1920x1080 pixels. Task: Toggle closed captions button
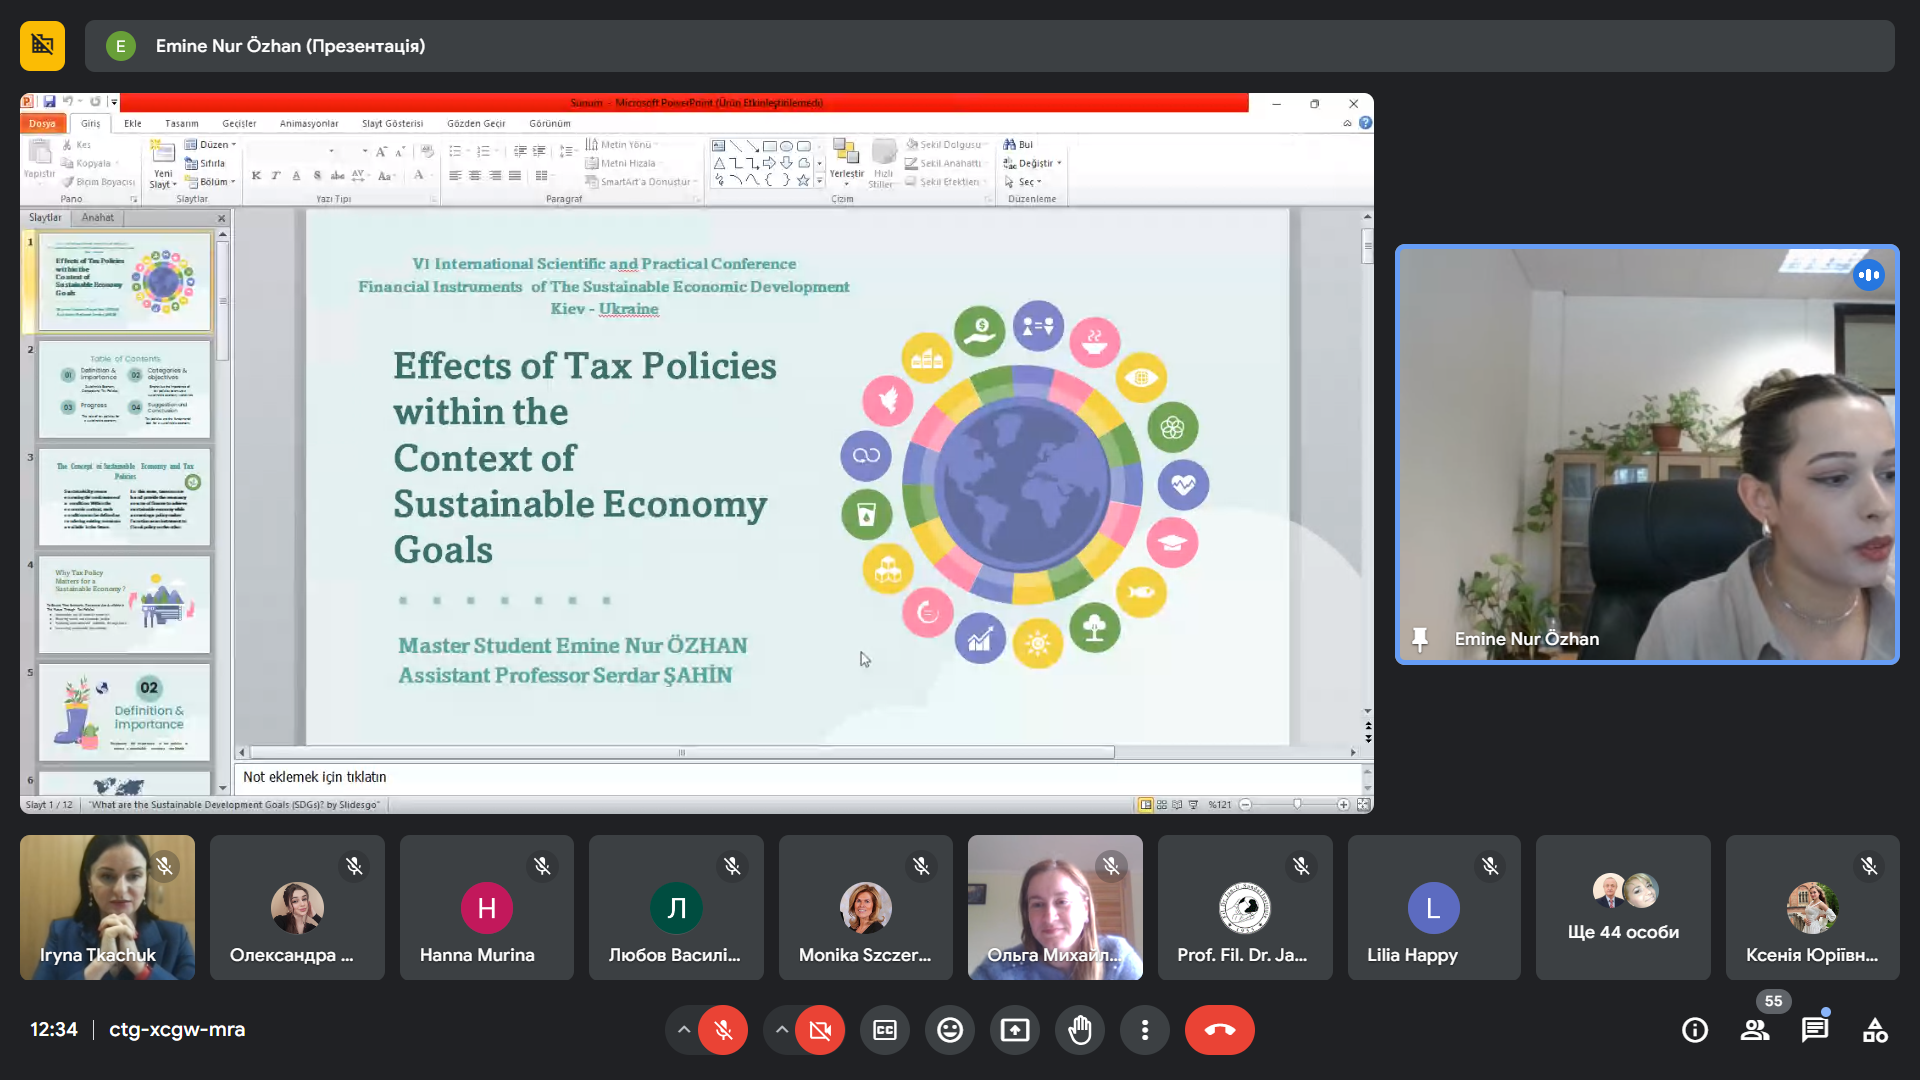pyautogui.click(x=885, y=1030)
